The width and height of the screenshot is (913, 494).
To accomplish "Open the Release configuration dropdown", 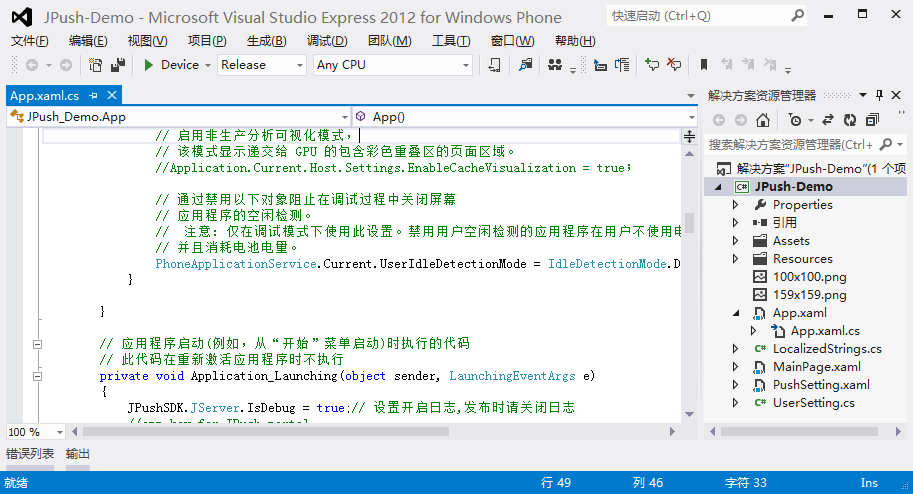I will (300, 65).
